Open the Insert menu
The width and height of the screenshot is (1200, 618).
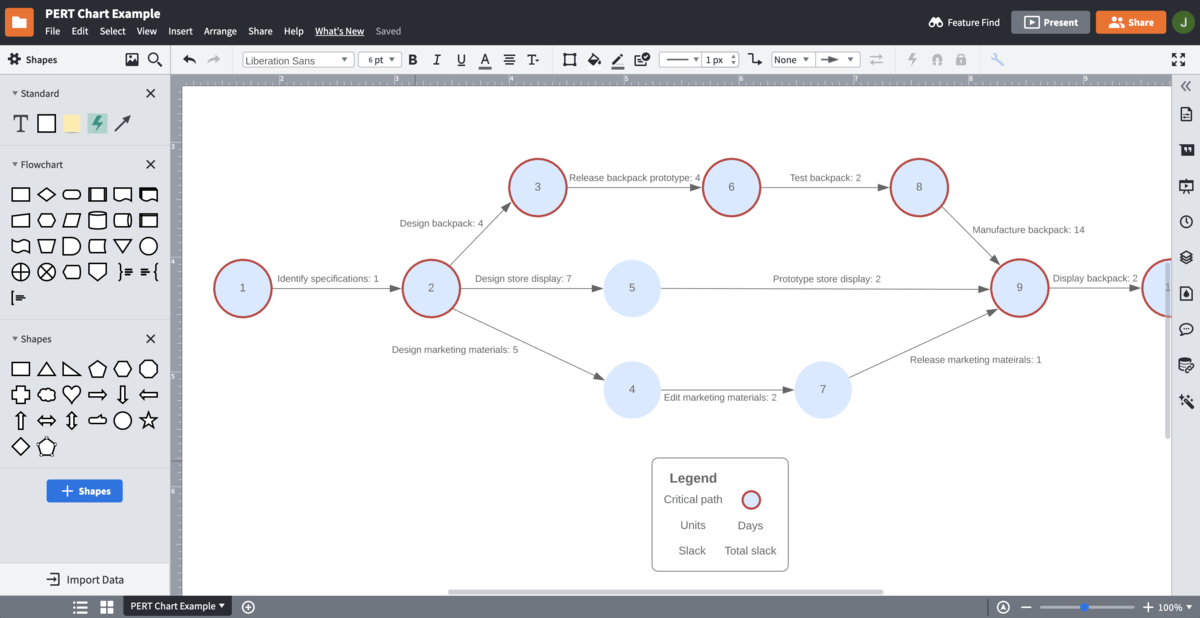tap(180, 31)
